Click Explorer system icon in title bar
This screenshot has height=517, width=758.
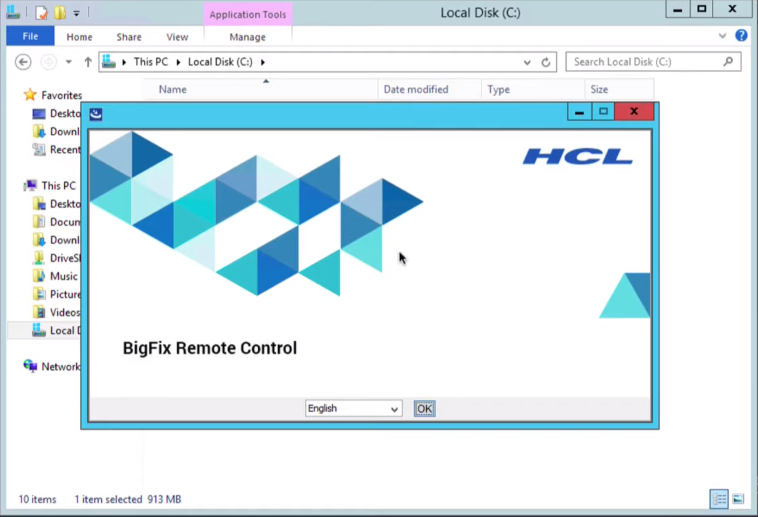point(13,12)
